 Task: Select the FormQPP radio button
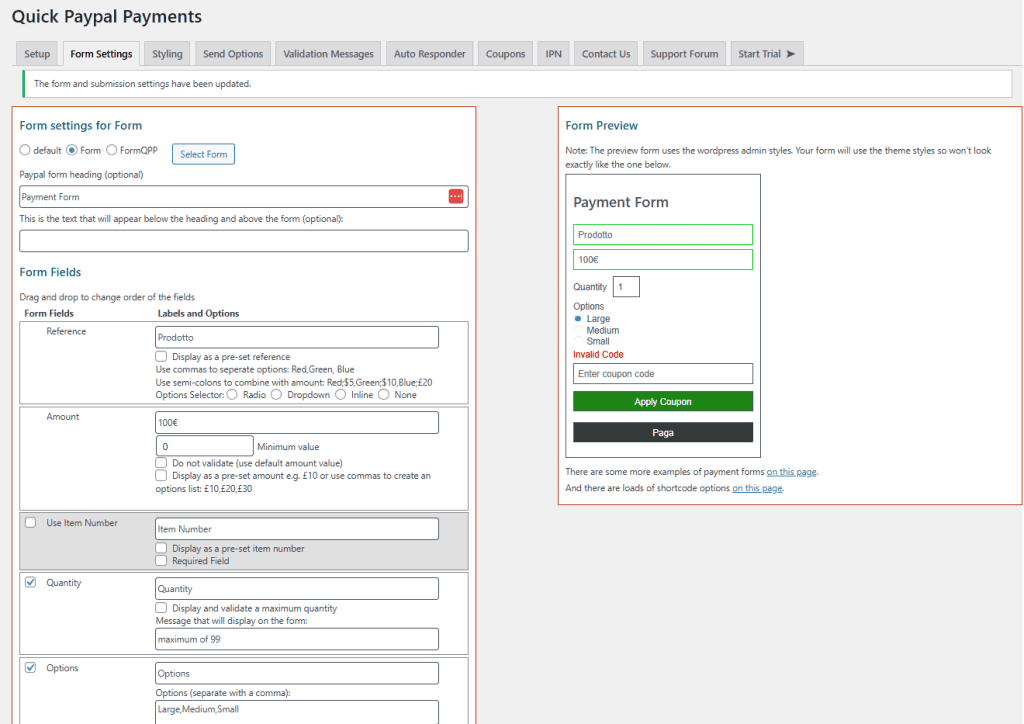(111, 150)
